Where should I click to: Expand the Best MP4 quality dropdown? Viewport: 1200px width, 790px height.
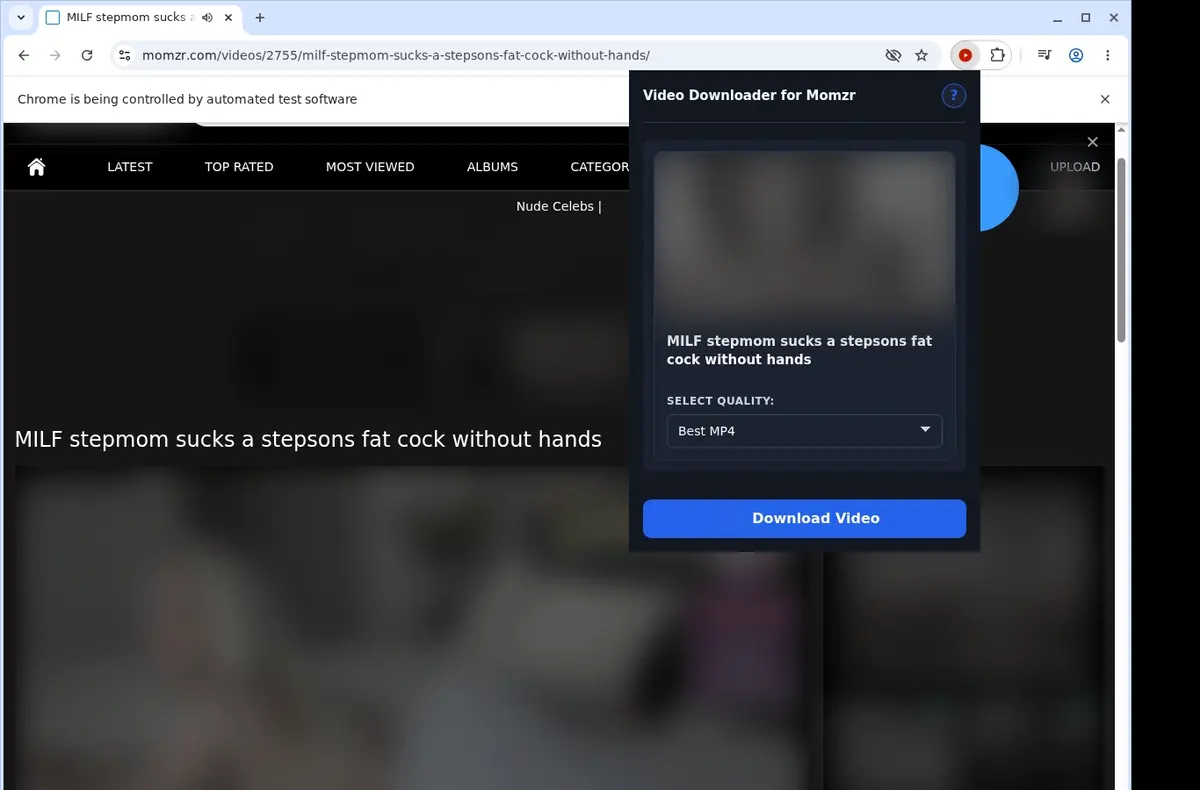(x=804, y=431)
